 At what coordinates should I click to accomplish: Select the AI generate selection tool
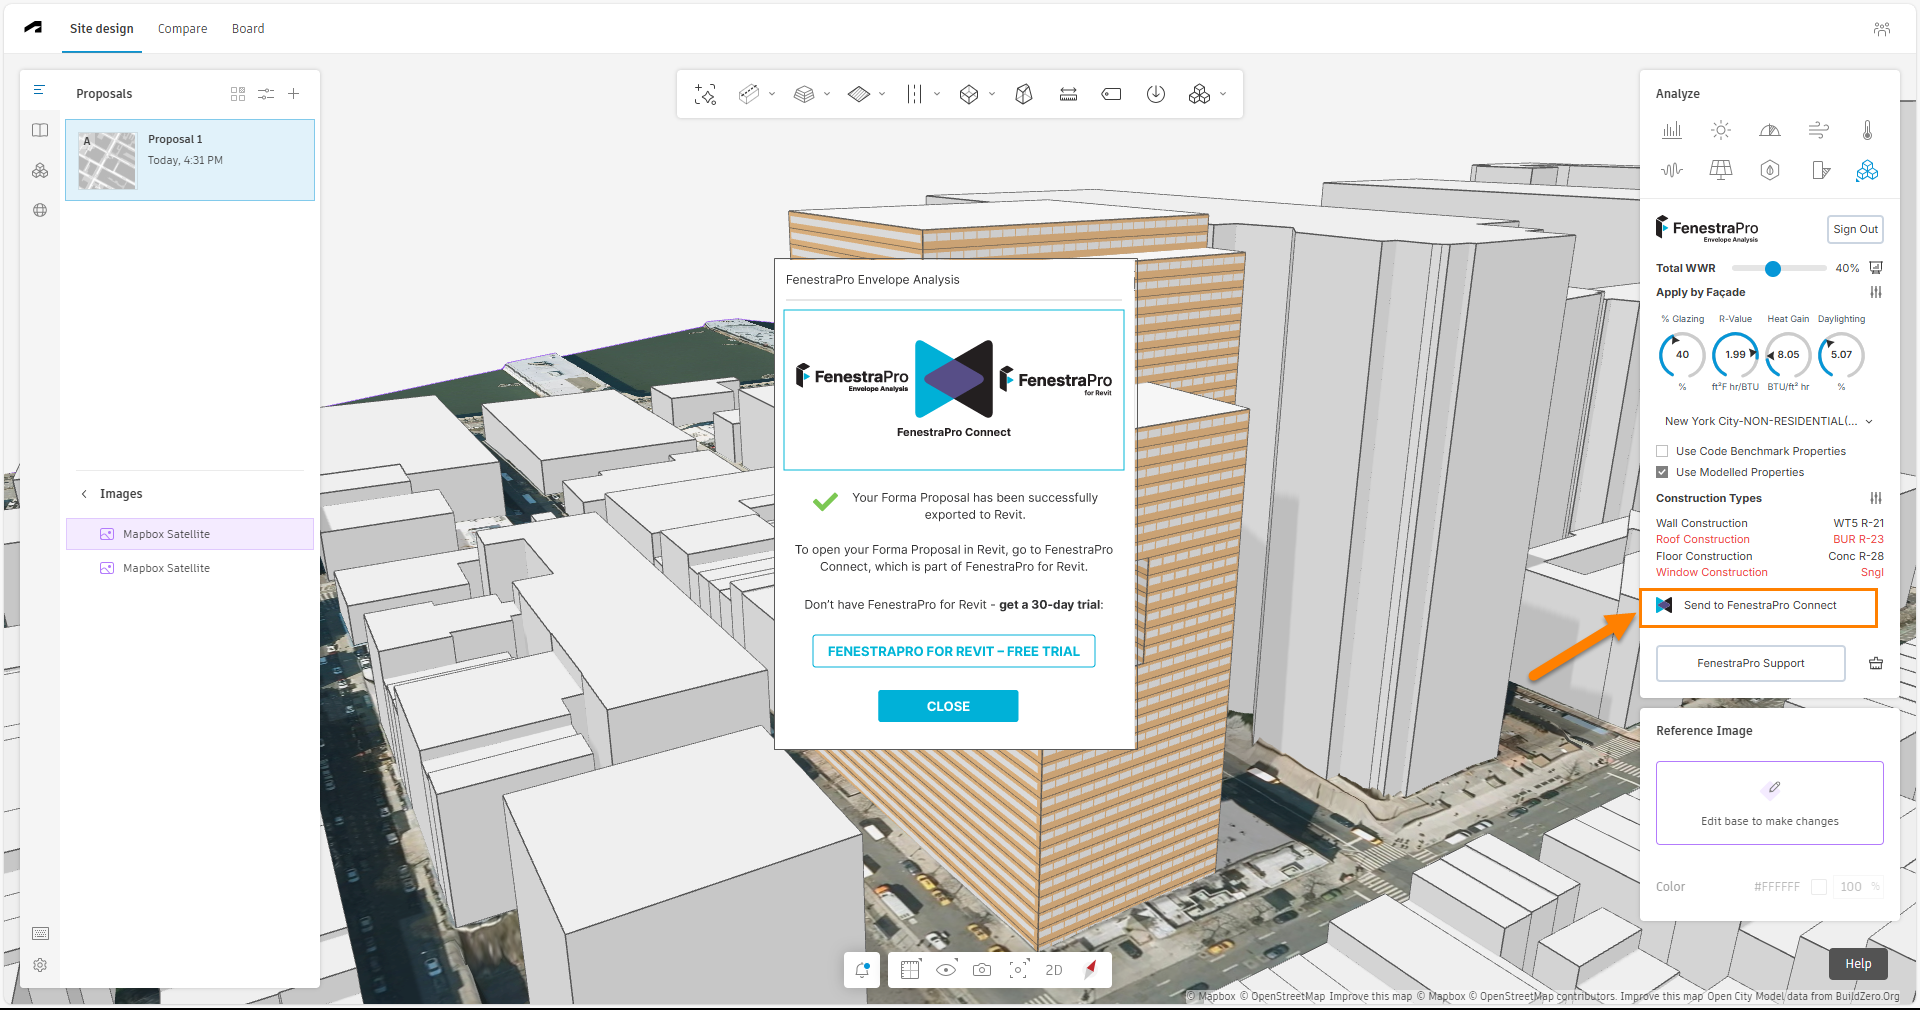[x=705, y=94]
